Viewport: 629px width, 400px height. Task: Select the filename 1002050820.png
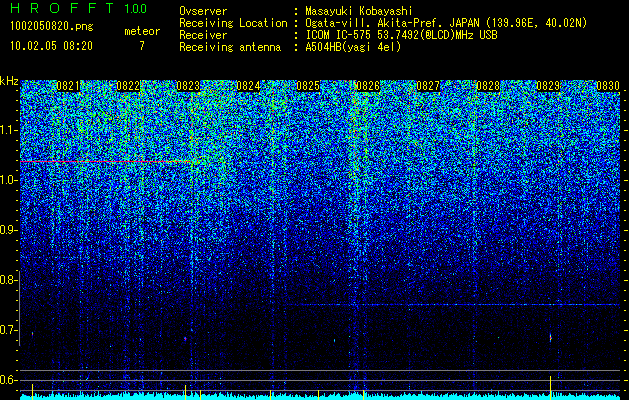coord(52,26)
